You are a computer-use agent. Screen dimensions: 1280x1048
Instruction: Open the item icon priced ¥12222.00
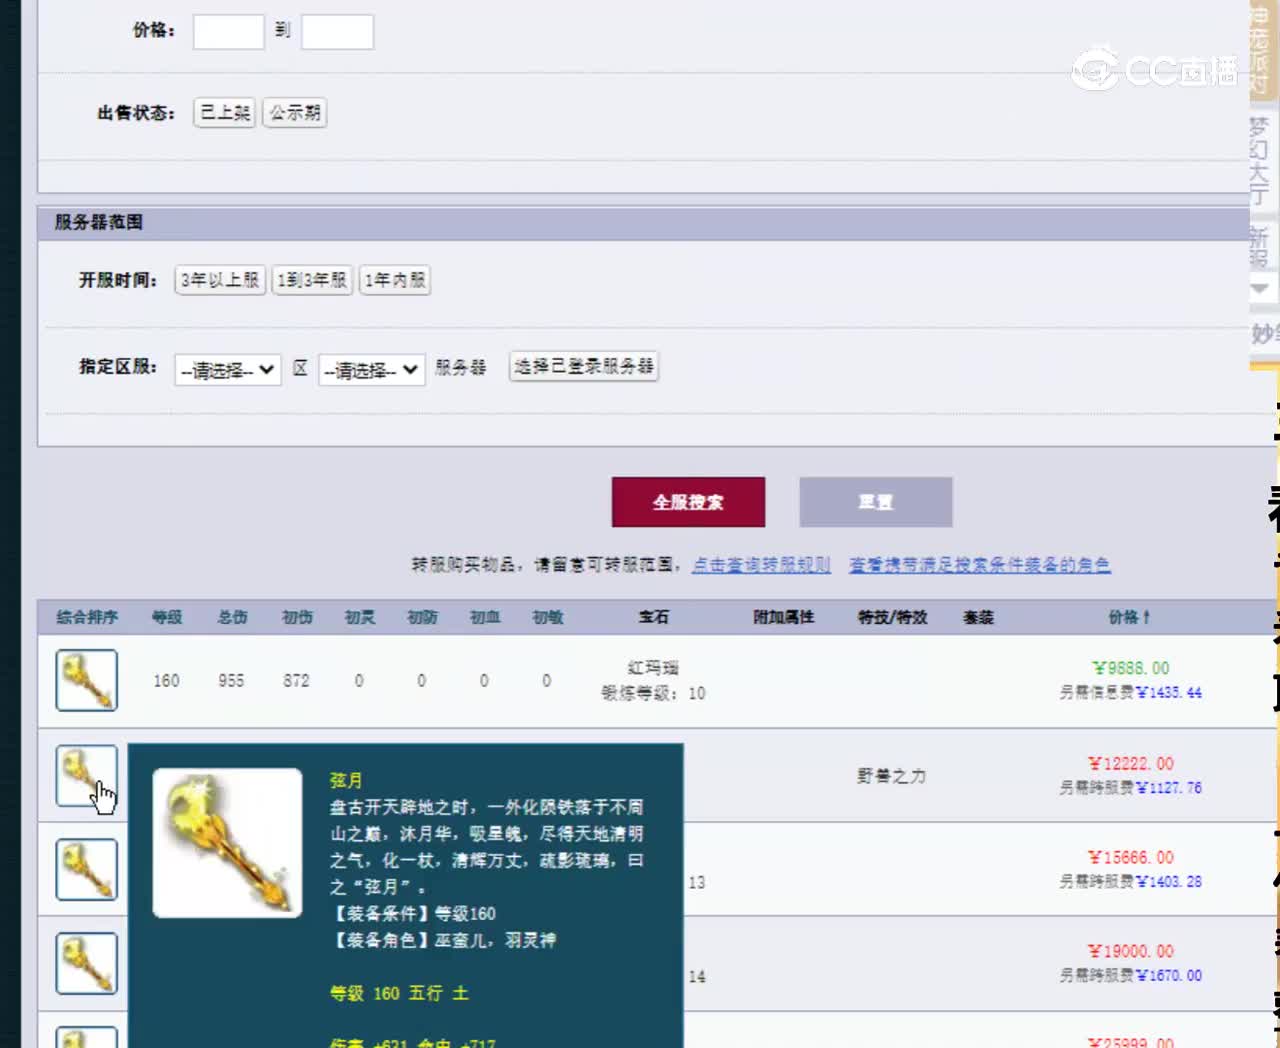86,775
